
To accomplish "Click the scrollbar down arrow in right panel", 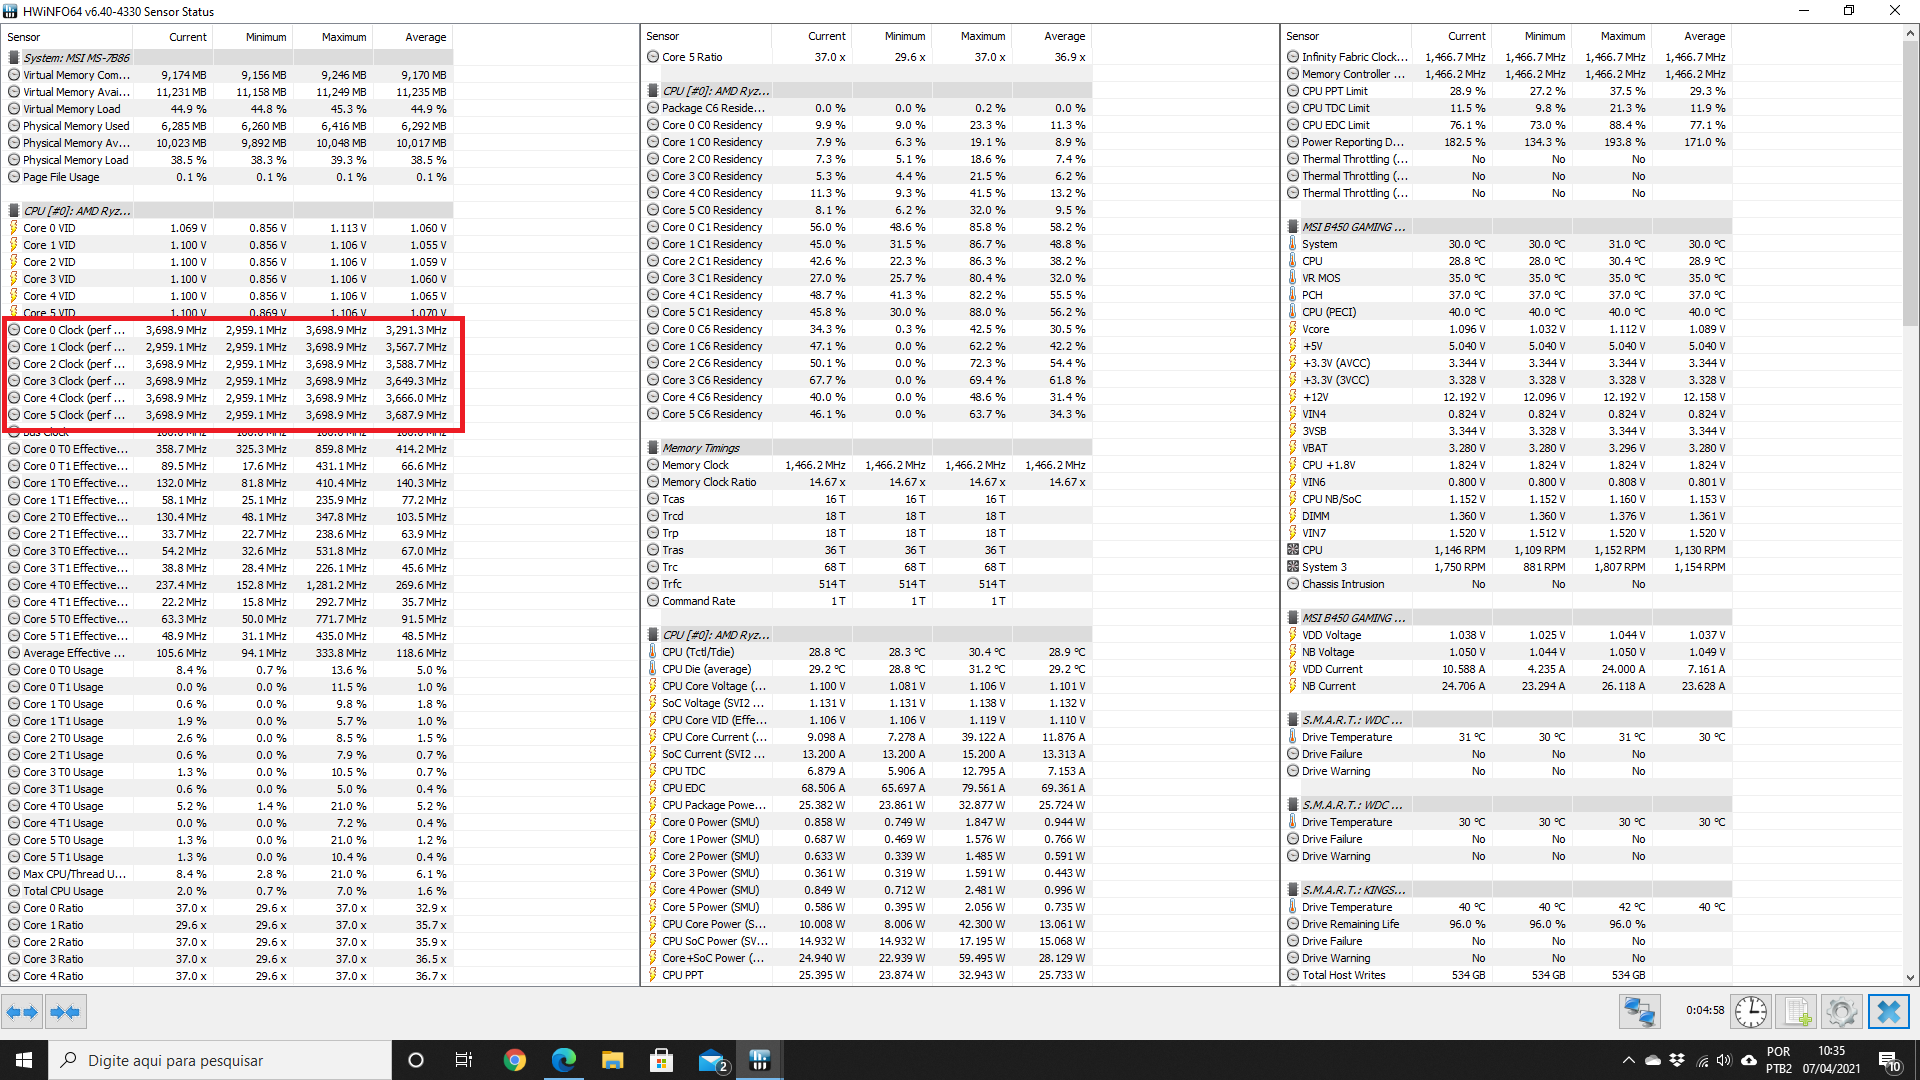I will coord(1911,978).
